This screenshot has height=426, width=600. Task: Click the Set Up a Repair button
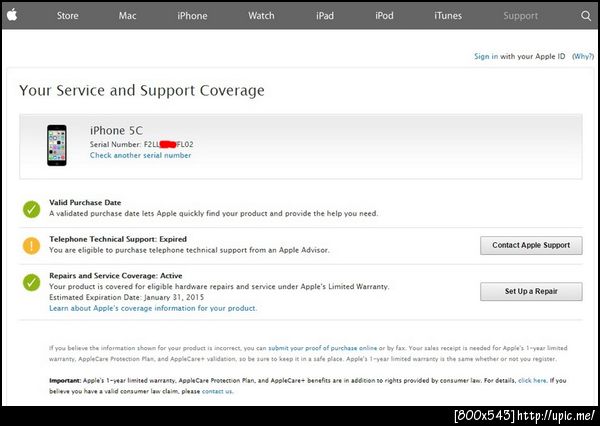531,291
